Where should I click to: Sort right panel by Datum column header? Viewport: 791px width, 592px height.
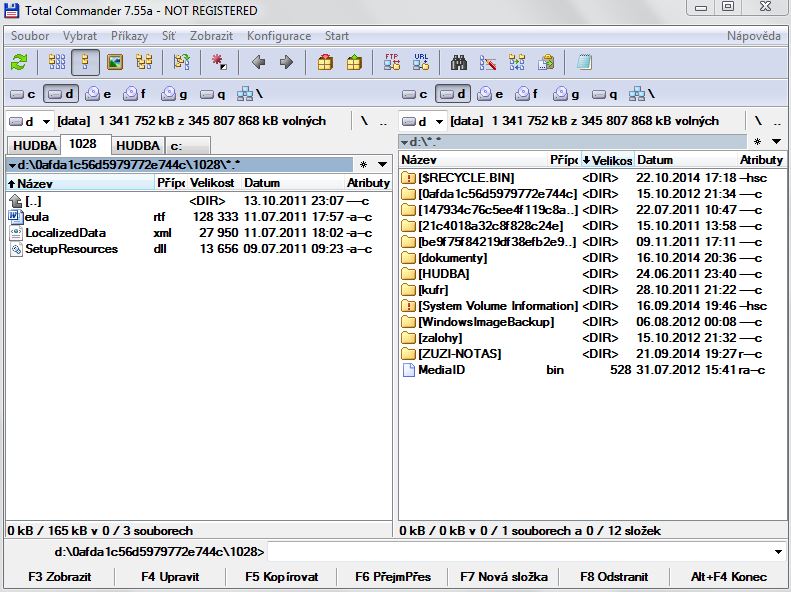point(686,160)
